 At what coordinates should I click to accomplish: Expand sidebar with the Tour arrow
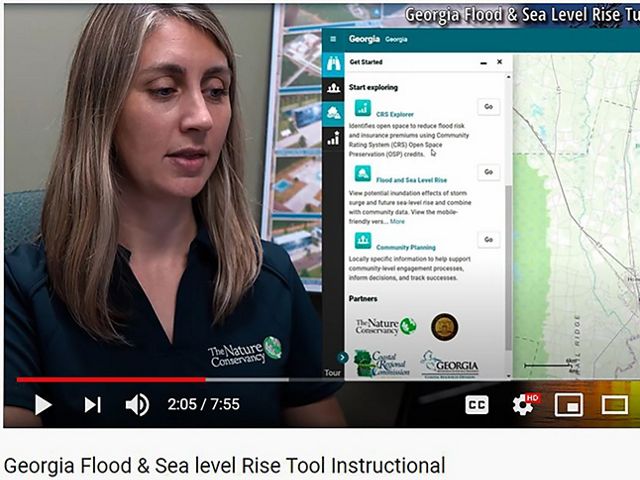tap(342, 358)
